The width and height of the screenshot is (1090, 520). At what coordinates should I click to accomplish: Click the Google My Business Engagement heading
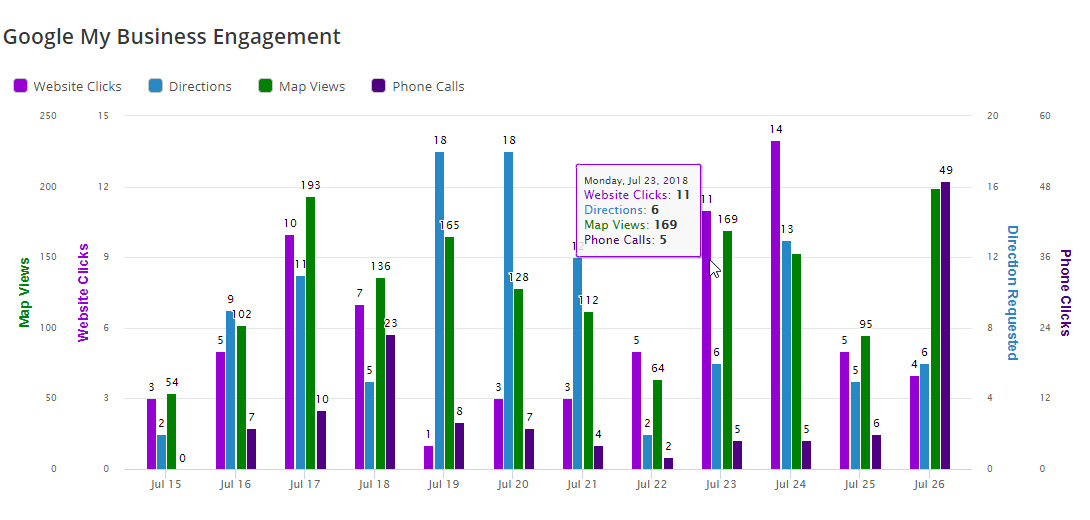pos(171,37)
